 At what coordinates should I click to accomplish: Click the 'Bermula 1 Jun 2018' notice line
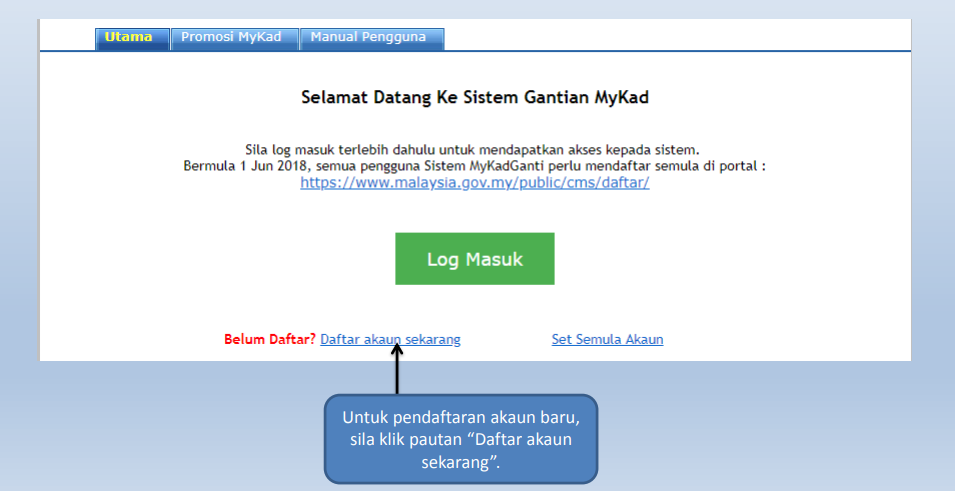click(x=475, y=166)
